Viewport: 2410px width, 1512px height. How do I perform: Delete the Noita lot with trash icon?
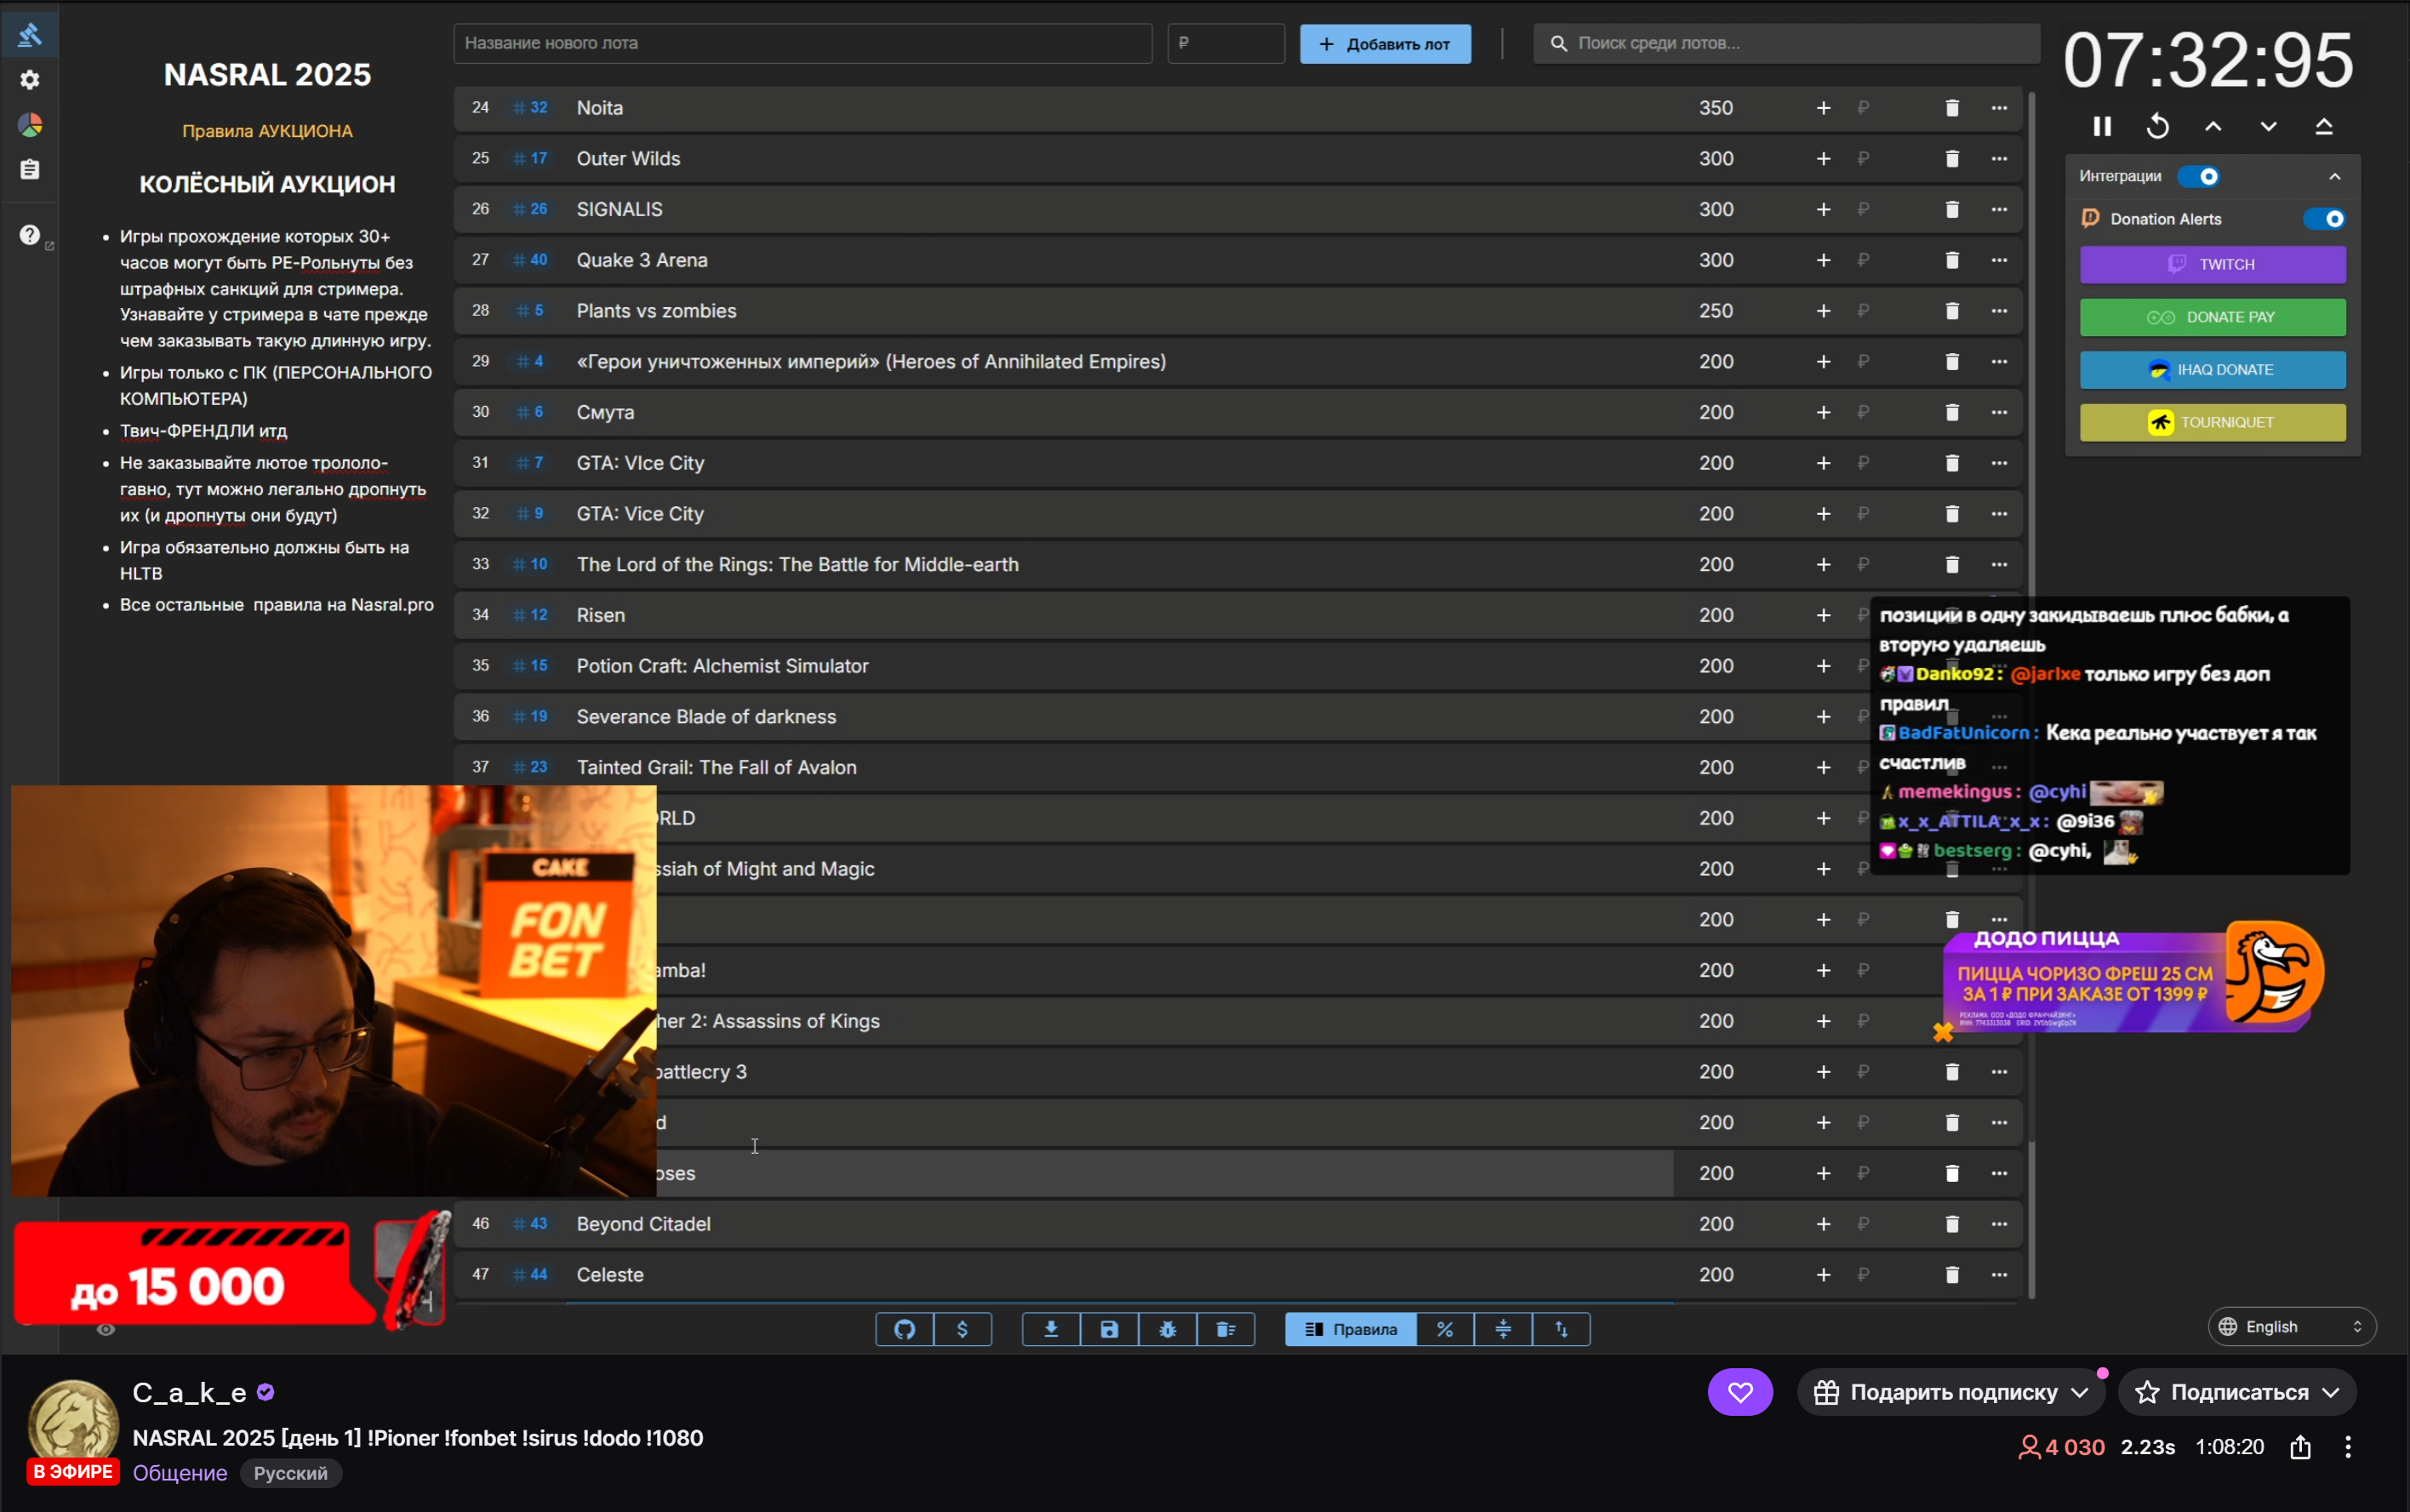pos(1951,108)
